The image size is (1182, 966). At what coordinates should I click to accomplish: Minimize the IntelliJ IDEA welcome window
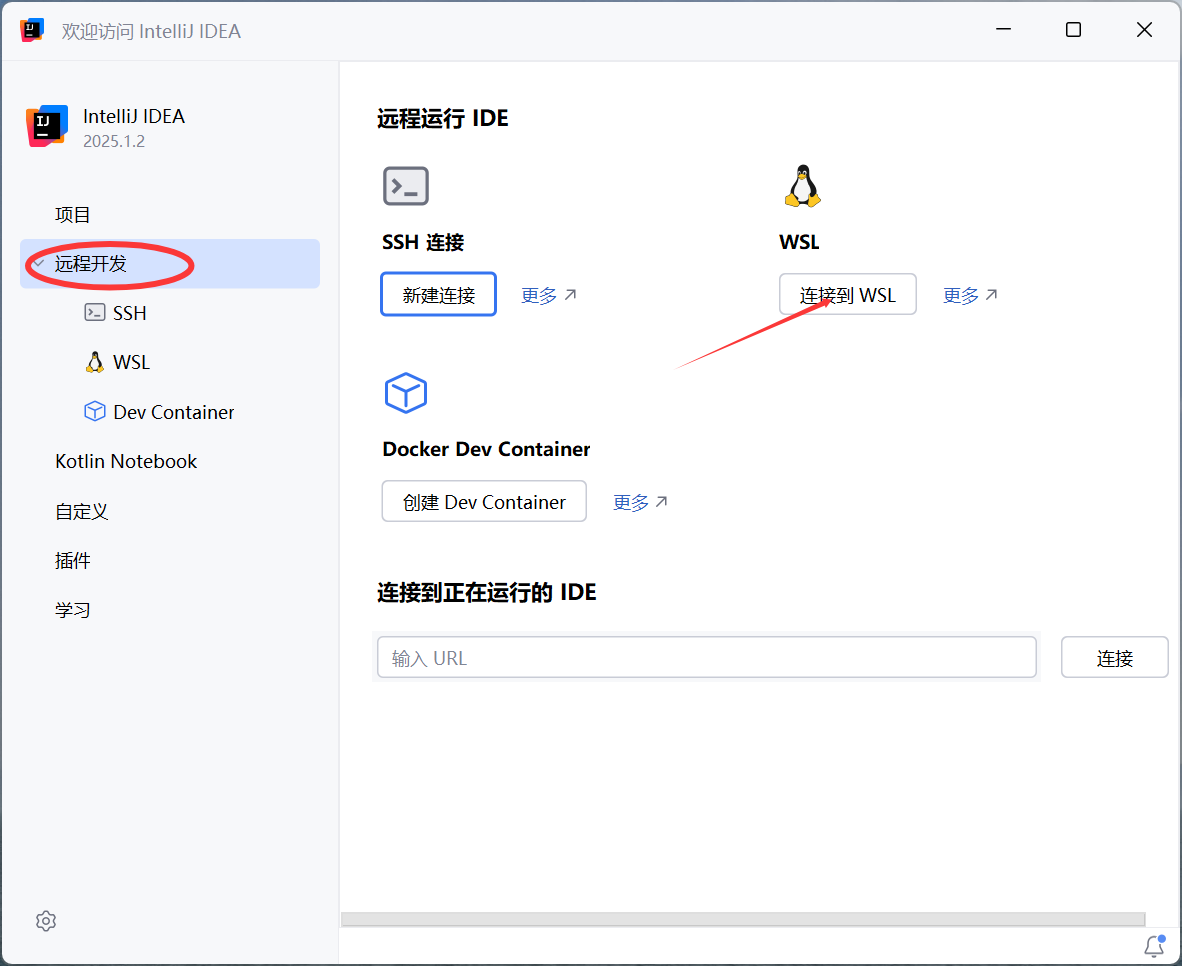click(1003, 29)
